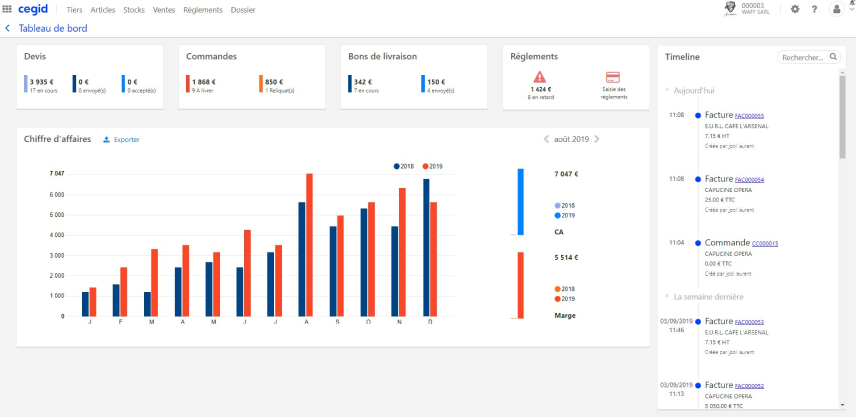Go to next month after août 2019
This screenshot has height=417, width=856.
click(x=597, y=139)
